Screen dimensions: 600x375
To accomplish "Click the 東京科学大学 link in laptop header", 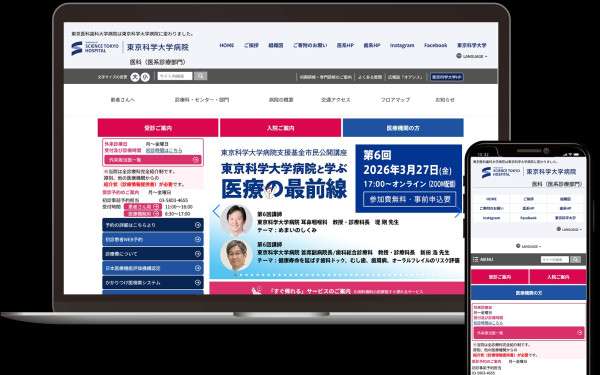I will [x=471, y=45].
